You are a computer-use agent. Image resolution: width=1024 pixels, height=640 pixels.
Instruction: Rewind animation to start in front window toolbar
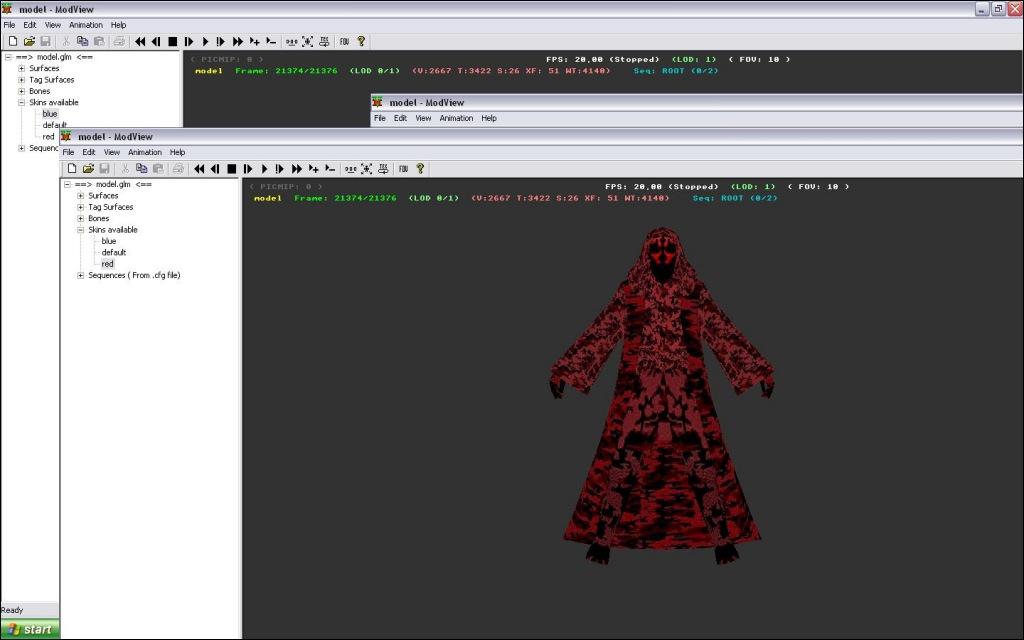(199, 169)
